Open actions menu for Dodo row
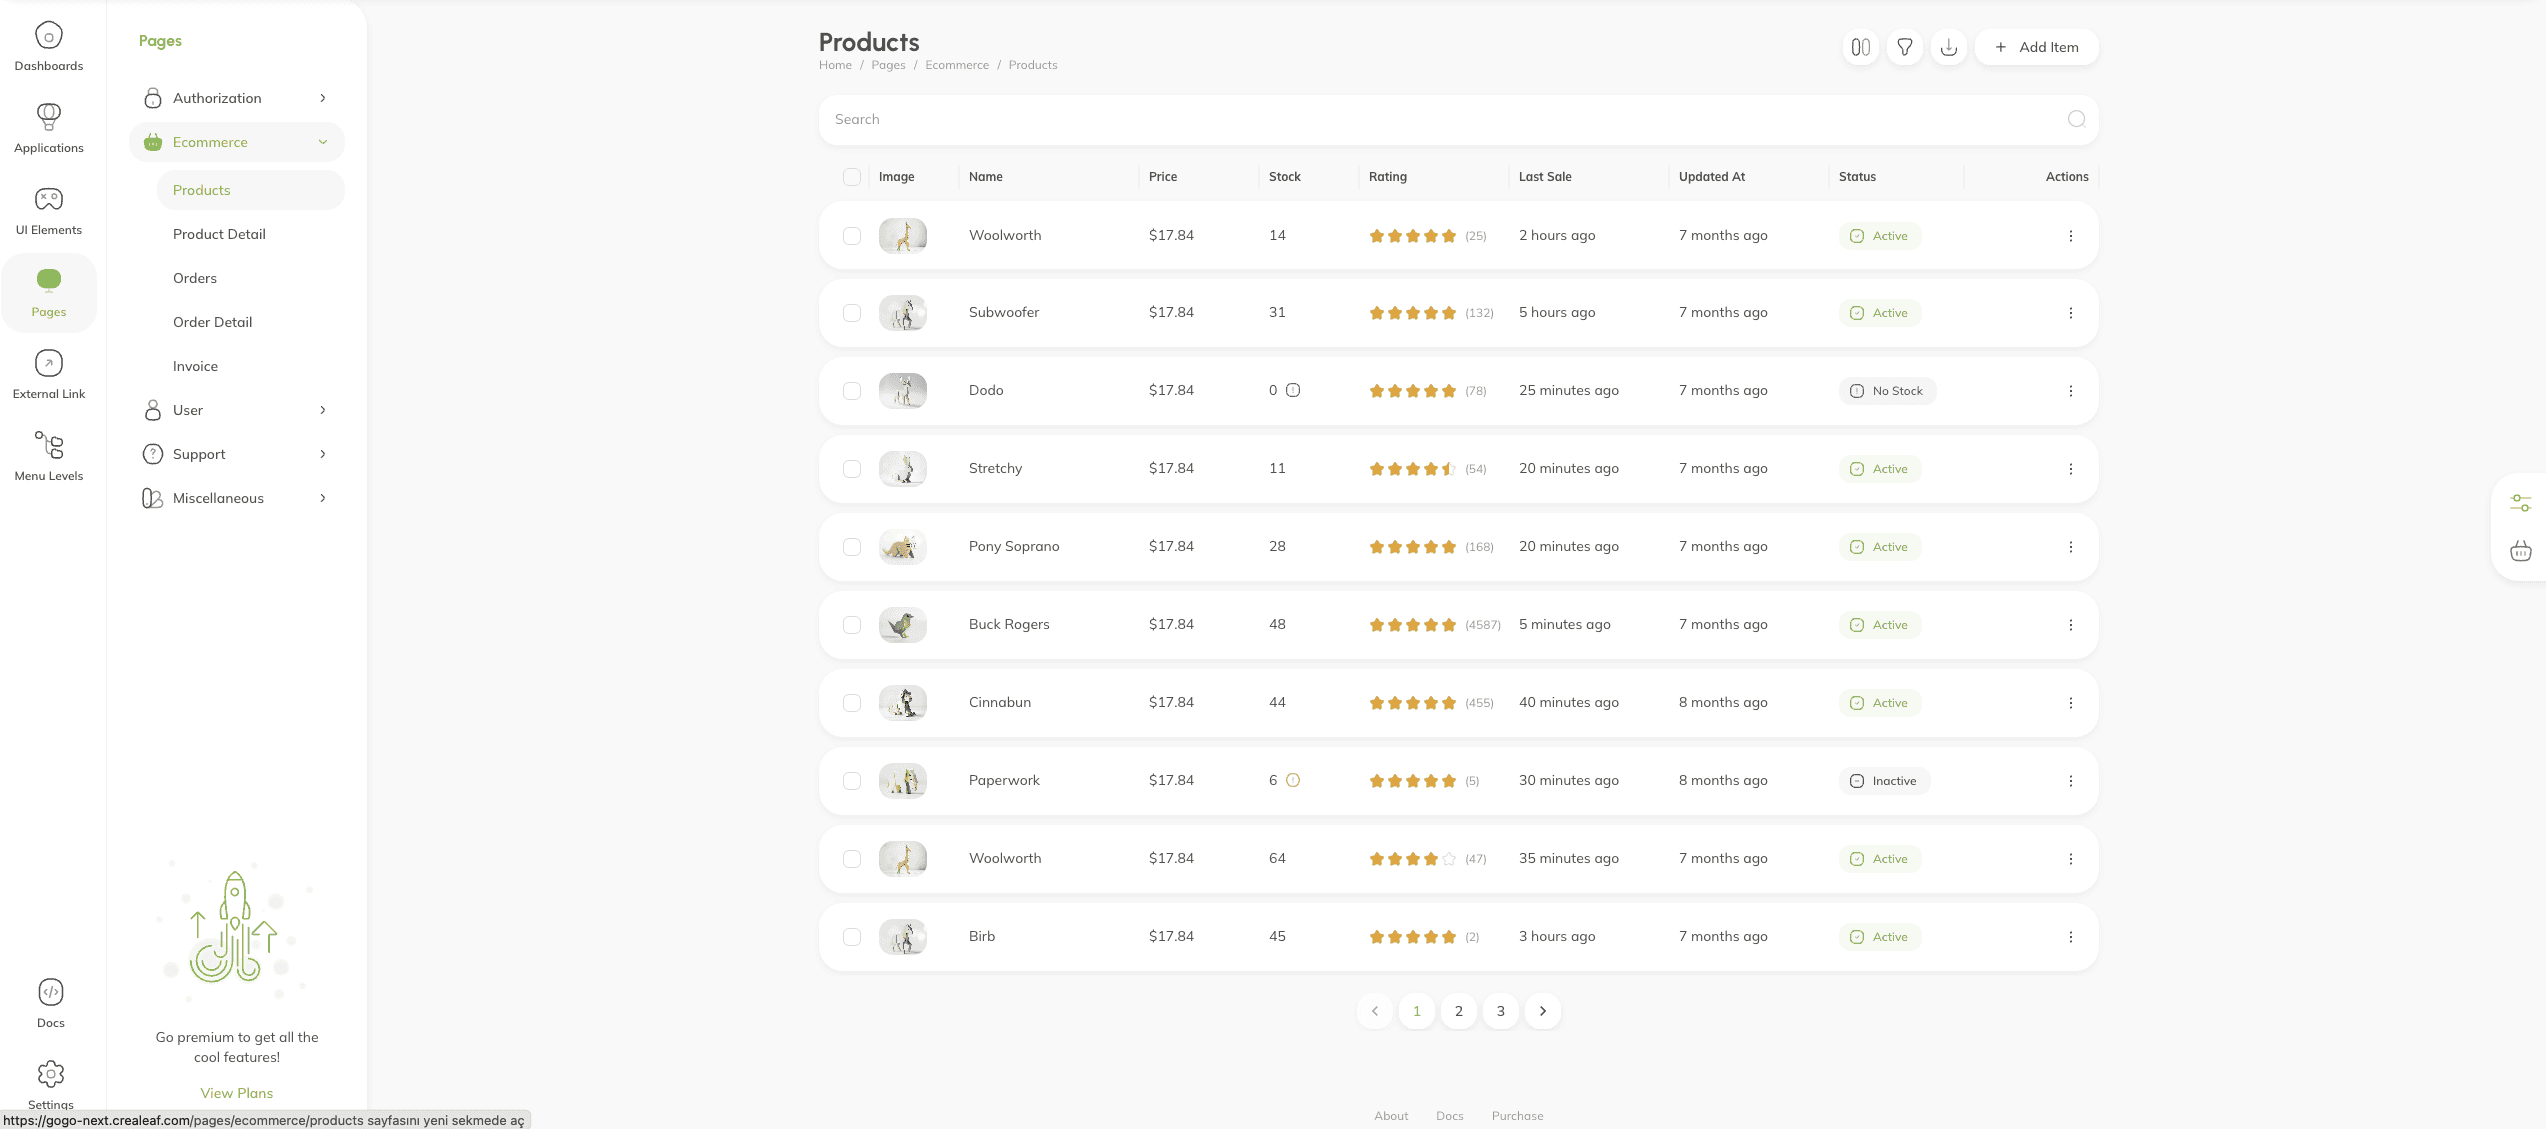 tap(2070, 391)
